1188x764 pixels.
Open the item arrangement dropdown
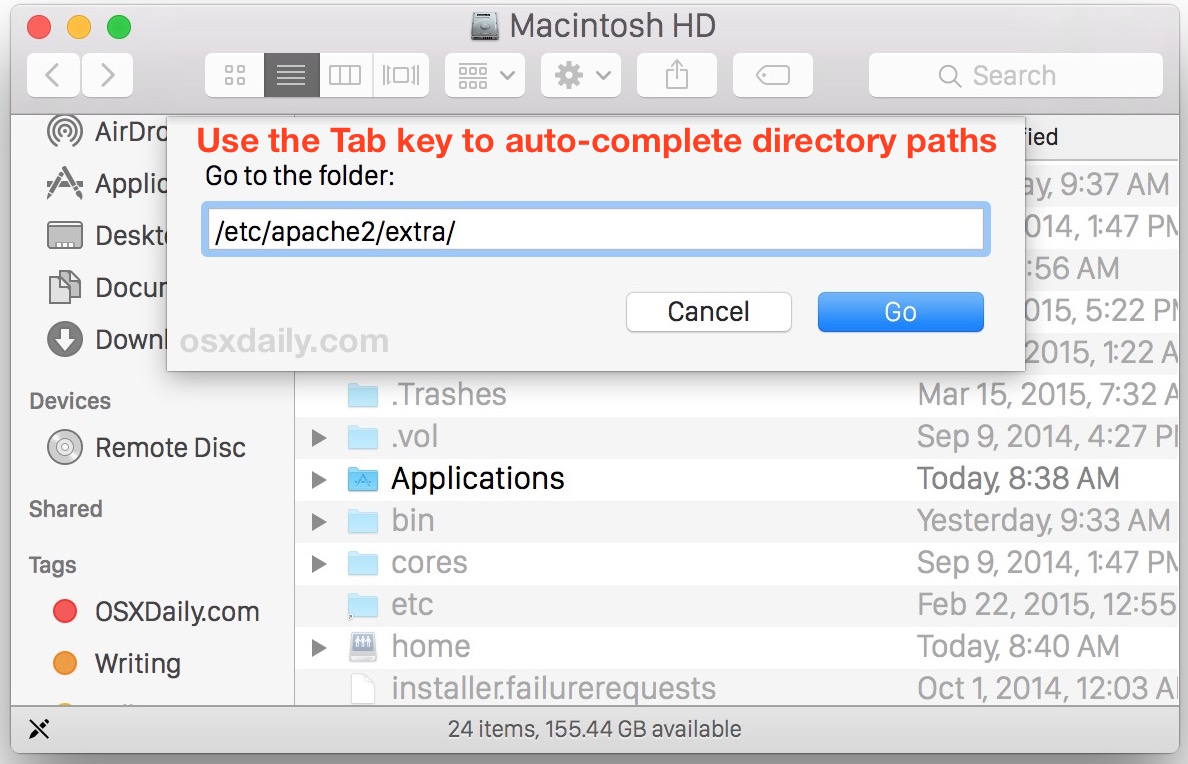(x=485, y=75)
